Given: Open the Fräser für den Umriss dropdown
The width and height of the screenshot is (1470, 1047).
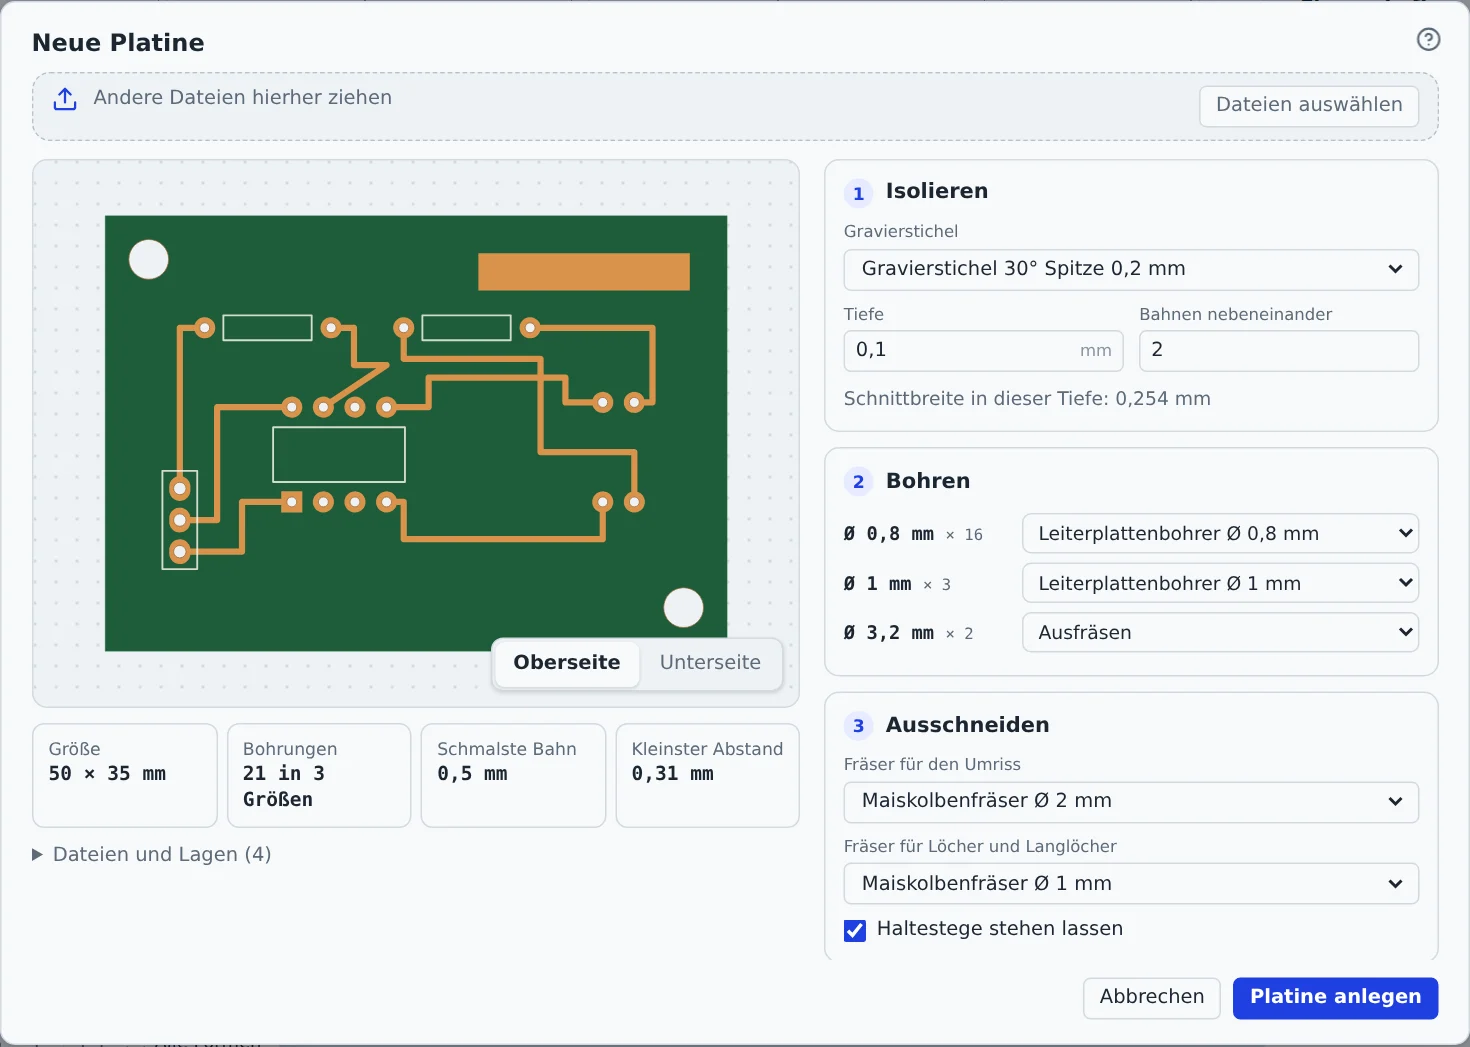Looking at the screenshot, I should [1131, 801].
